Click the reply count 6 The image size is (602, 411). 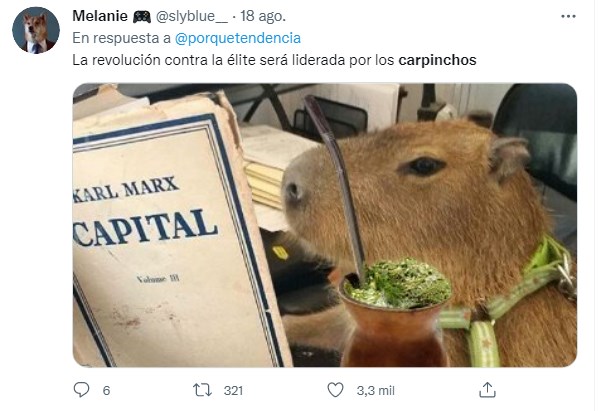pyautogui.click(x=106, y=390)
